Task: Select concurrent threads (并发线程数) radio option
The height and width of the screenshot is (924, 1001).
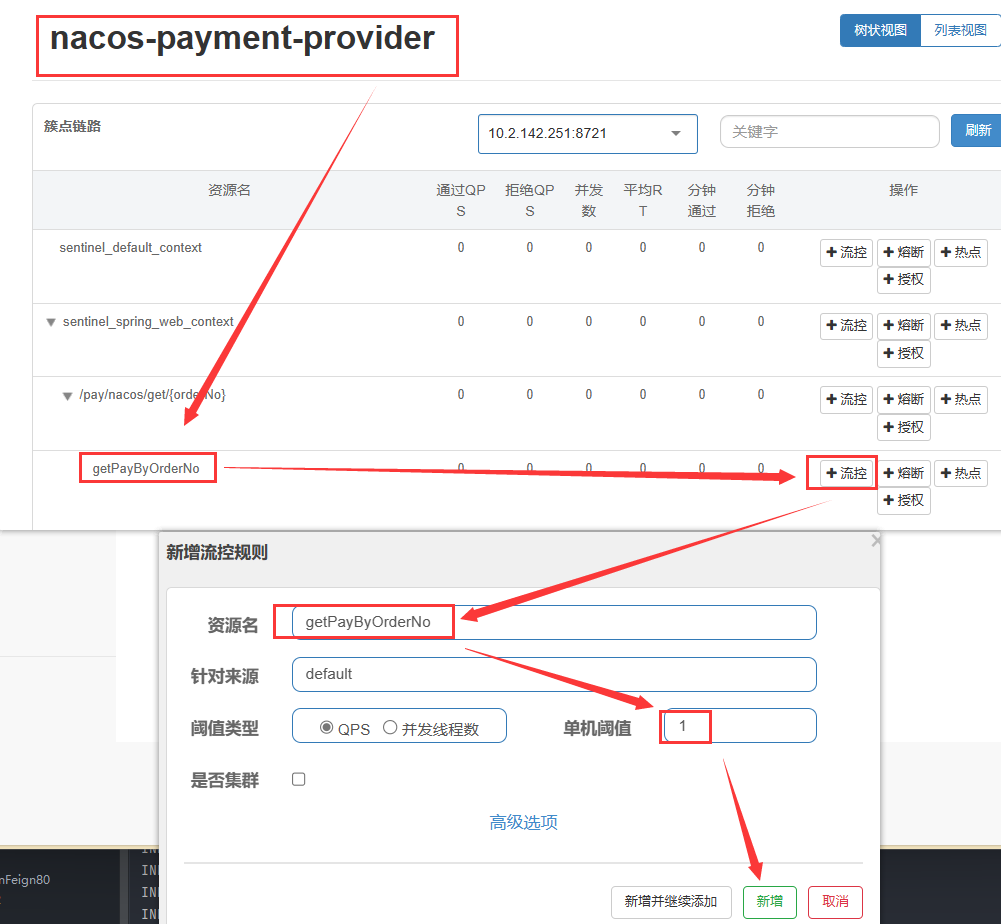Action: tap(390, 727)
